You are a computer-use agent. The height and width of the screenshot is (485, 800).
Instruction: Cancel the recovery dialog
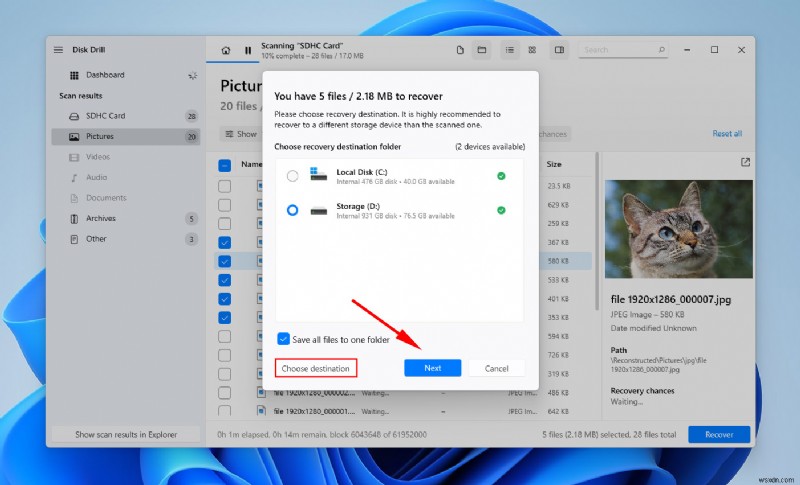(x=496, y=368)
